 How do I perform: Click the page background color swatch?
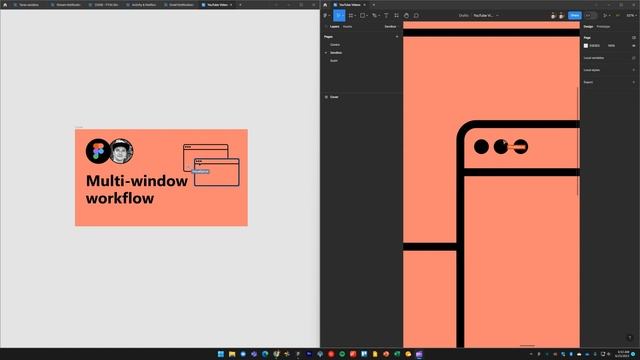click(x=586, y=46)
